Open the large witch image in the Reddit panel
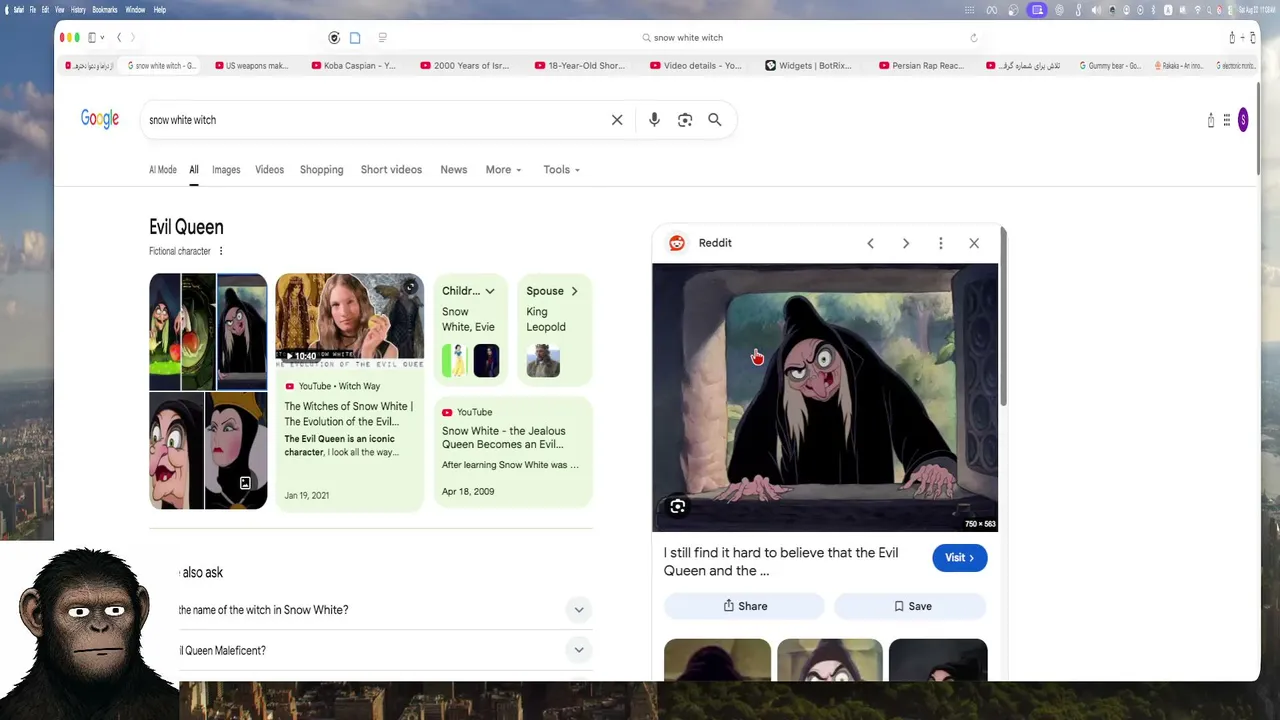The width and height of the screenshot is (1280, 720). click(x=825, y=397)
